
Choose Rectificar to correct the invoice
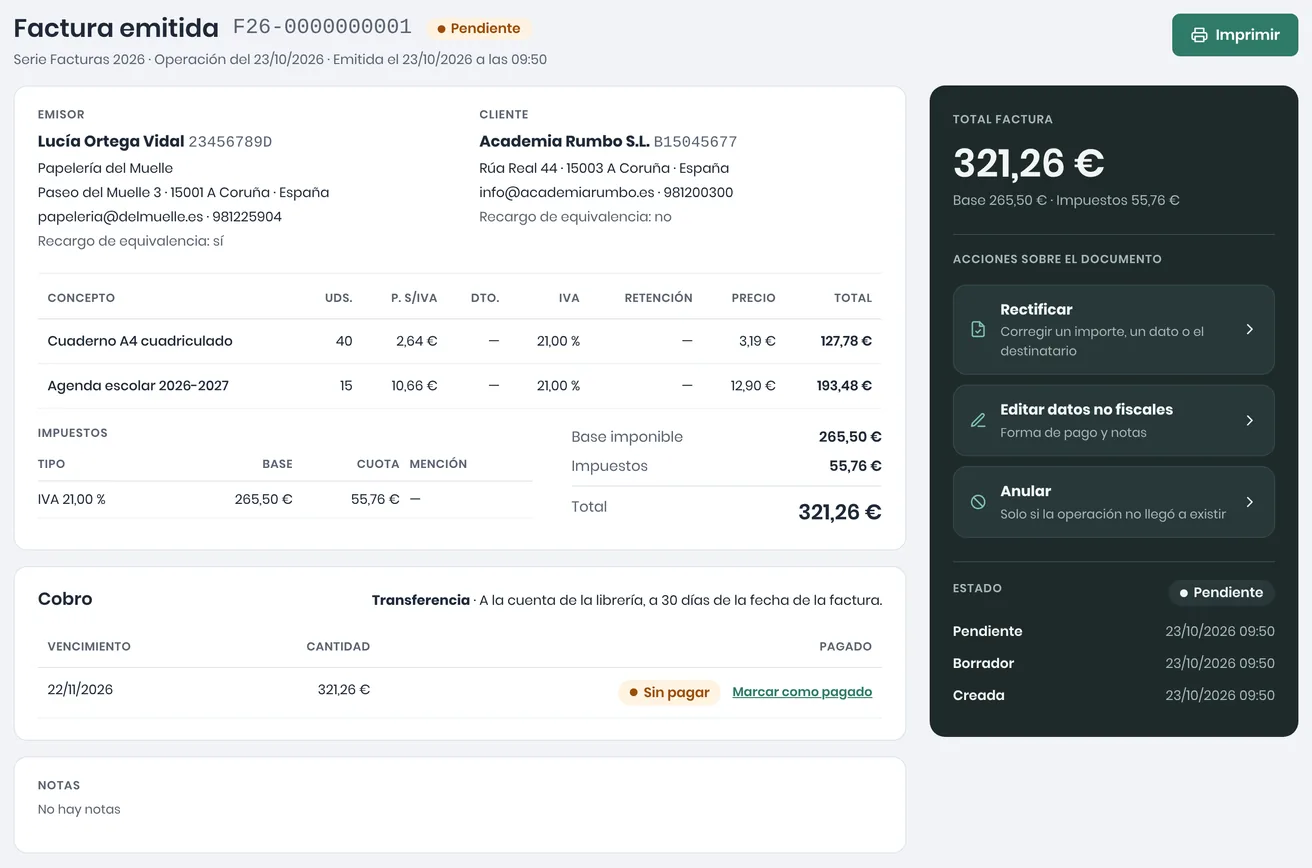(1113, 329)
